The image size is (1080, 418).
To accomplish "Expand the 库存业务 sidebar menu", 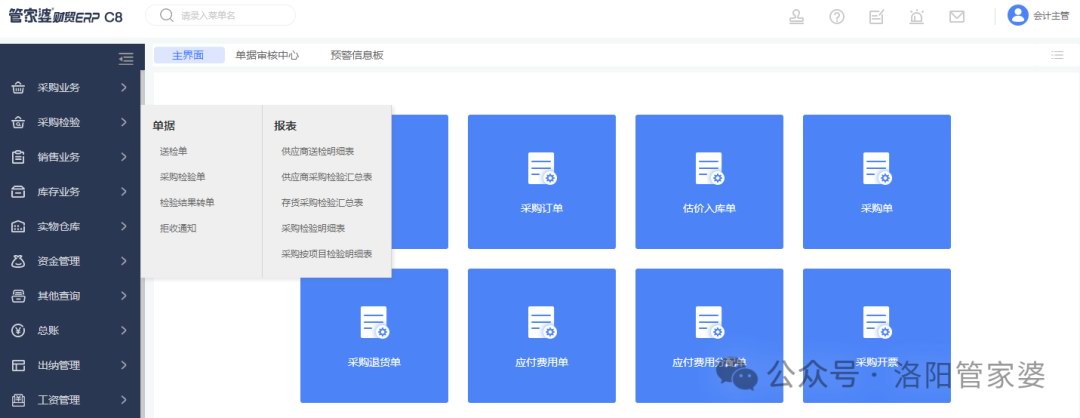I will click(x=70, y=192).
